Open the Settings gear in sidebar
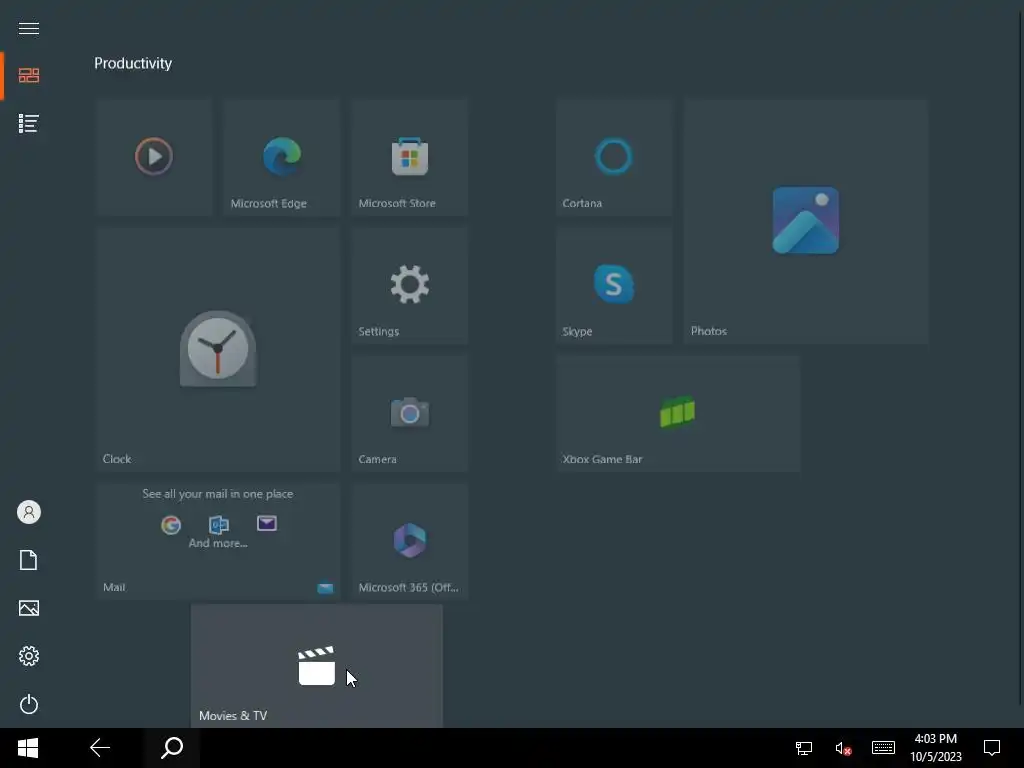1024x768 pixels. (x=29, y=656)
